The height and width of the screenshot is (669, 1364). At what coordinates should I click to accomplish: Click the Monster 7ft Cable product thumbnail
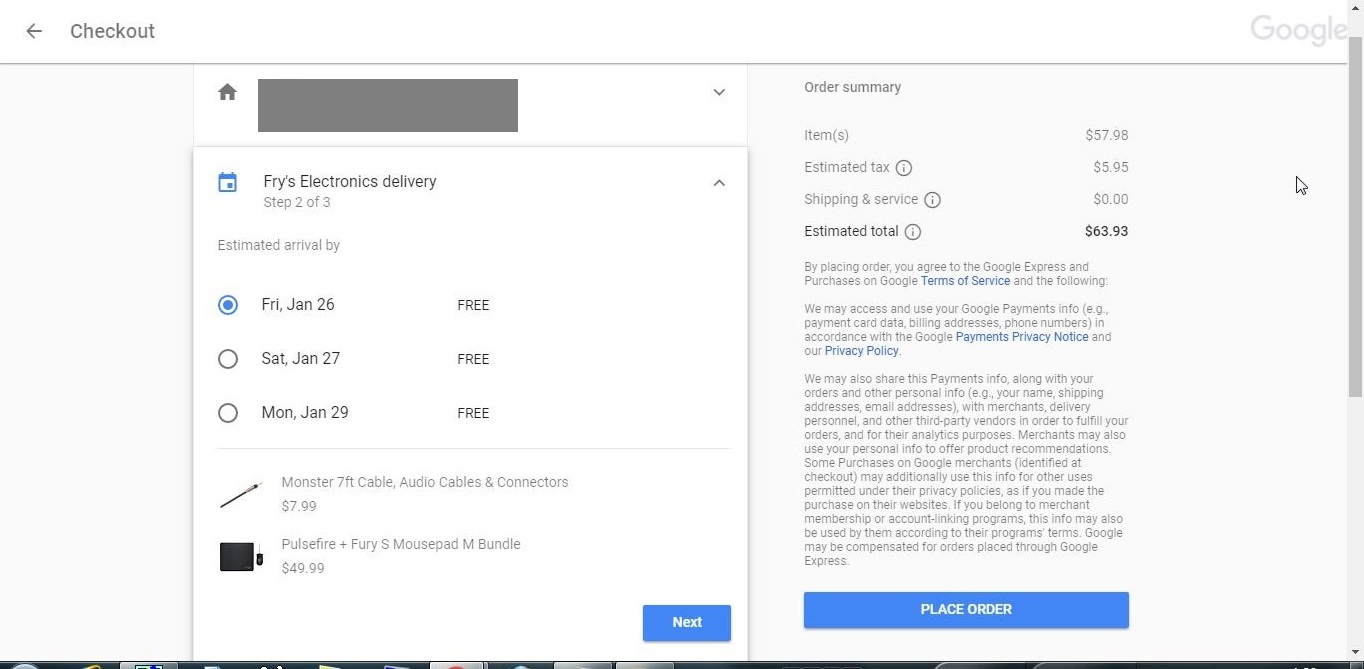pos(241,494)
